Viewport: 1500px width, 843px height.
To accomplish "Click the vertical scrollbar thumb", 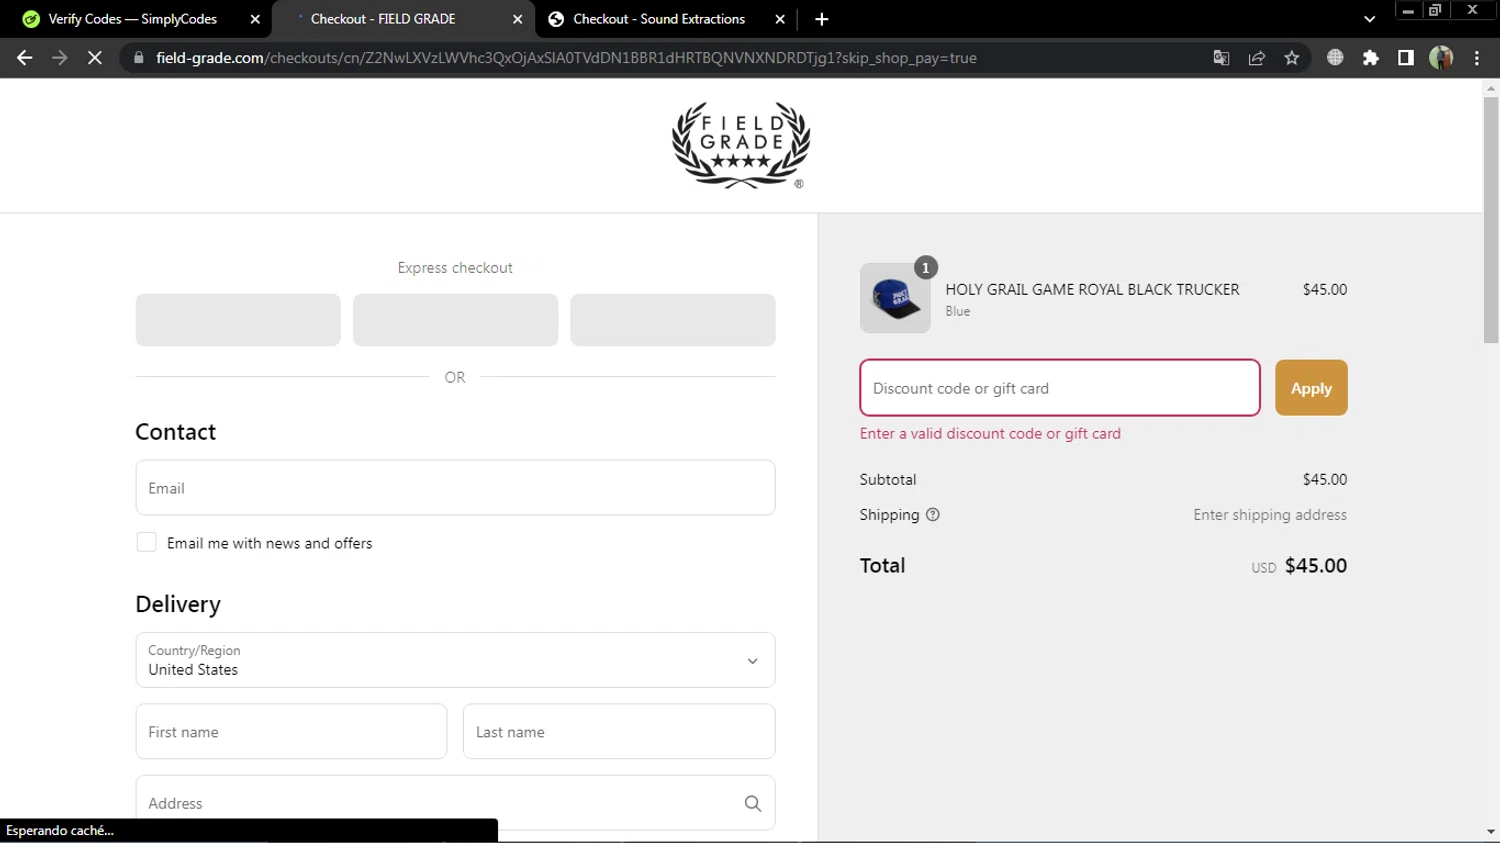I will coord(1491,220).
